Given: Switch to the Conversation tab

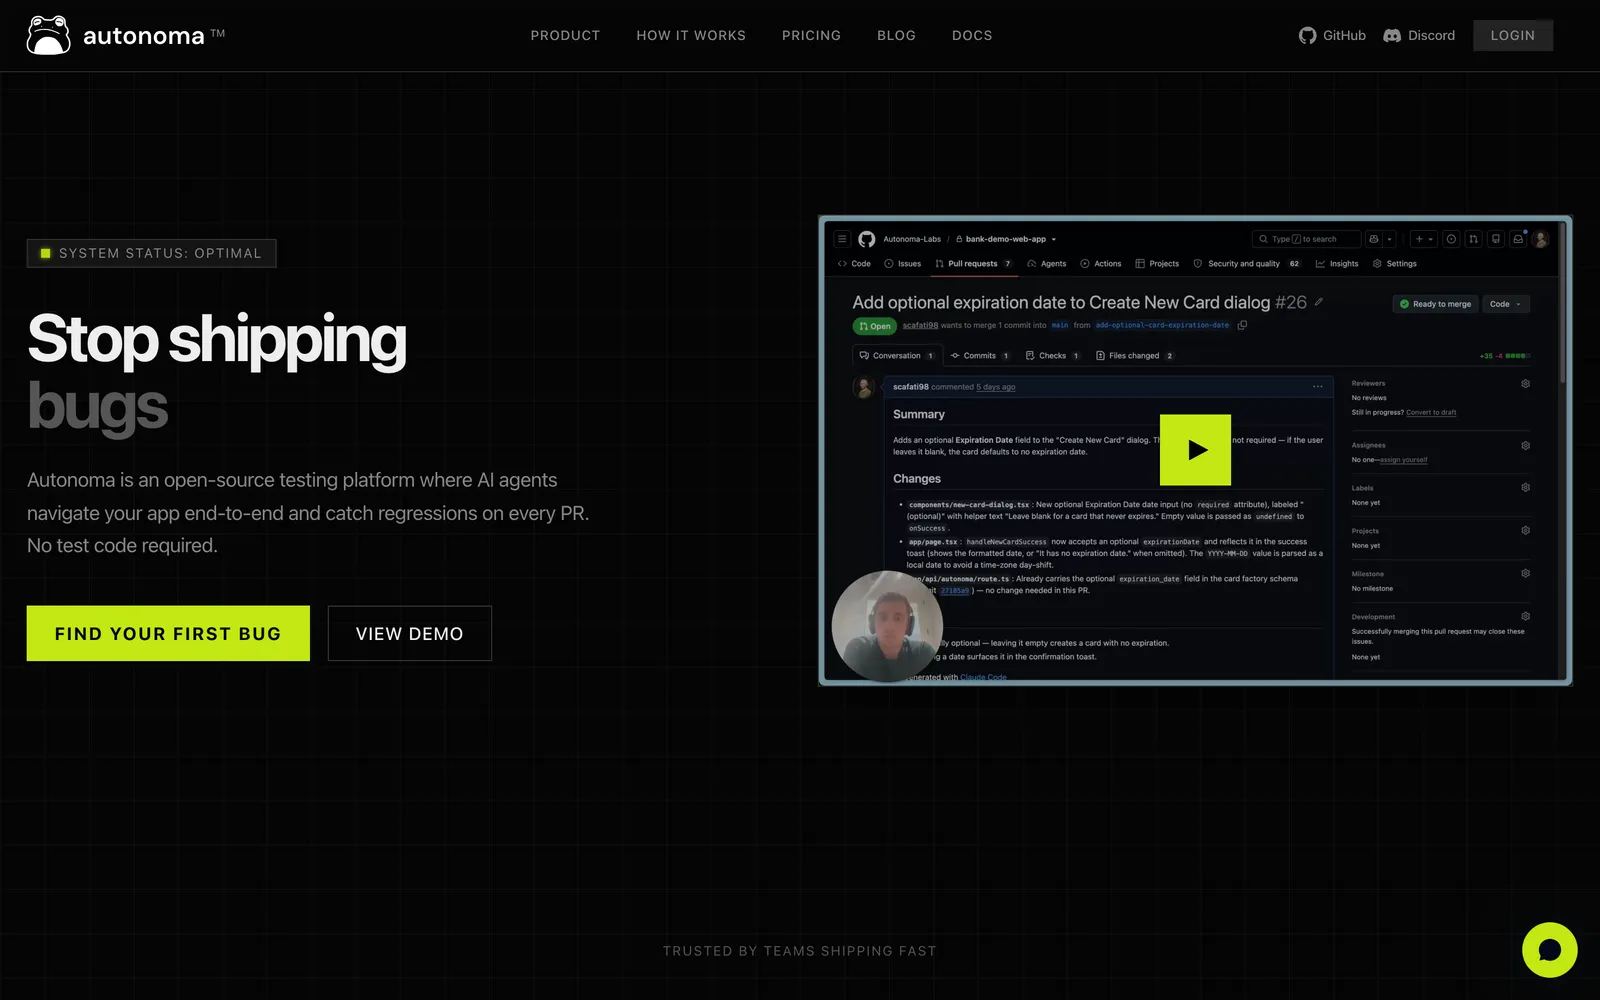Looking at the screenshot, I should (896, 356).
